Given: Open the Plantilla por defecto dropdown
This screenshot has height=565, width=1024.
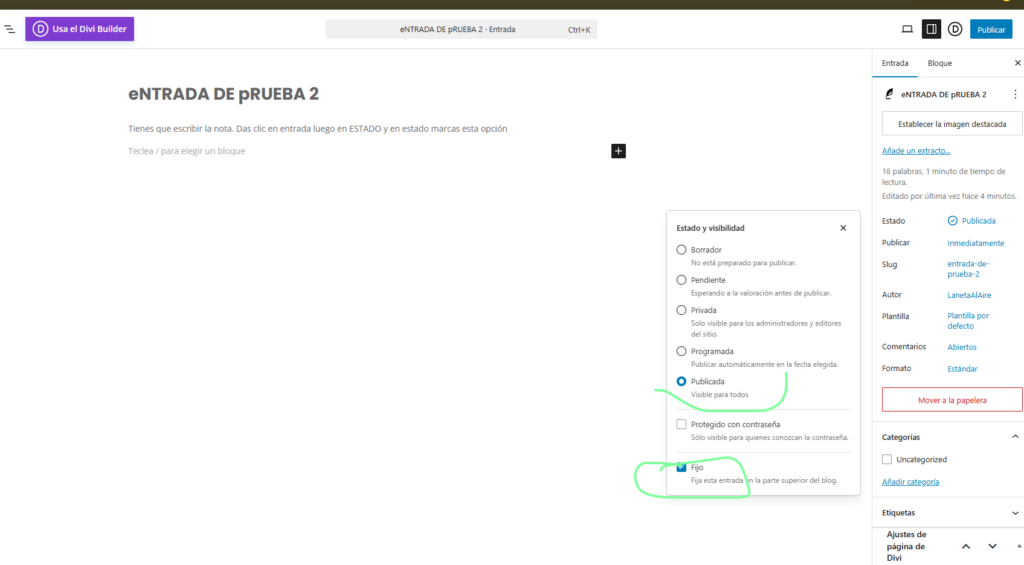Looking at the screenshot, I should [x=967, y=321].
